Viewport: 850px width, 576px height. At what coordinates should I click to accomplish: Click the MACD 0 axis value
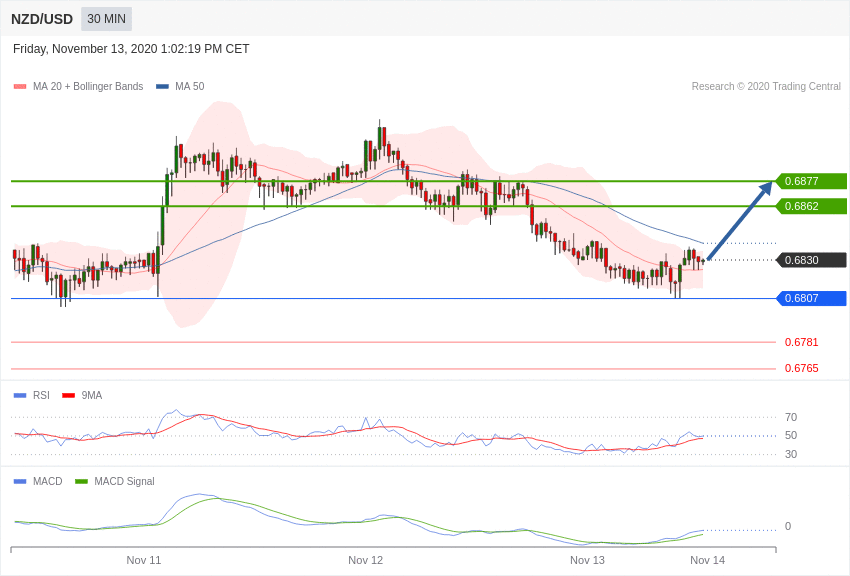tap(788, 526)
